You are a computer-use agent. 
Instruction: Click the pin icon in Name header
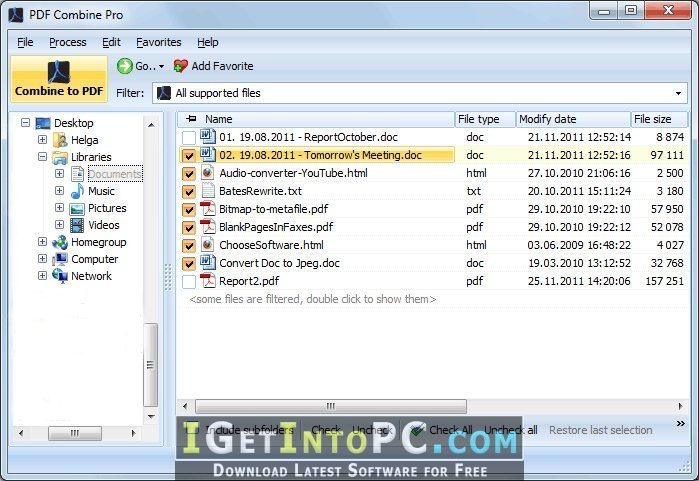191,119
